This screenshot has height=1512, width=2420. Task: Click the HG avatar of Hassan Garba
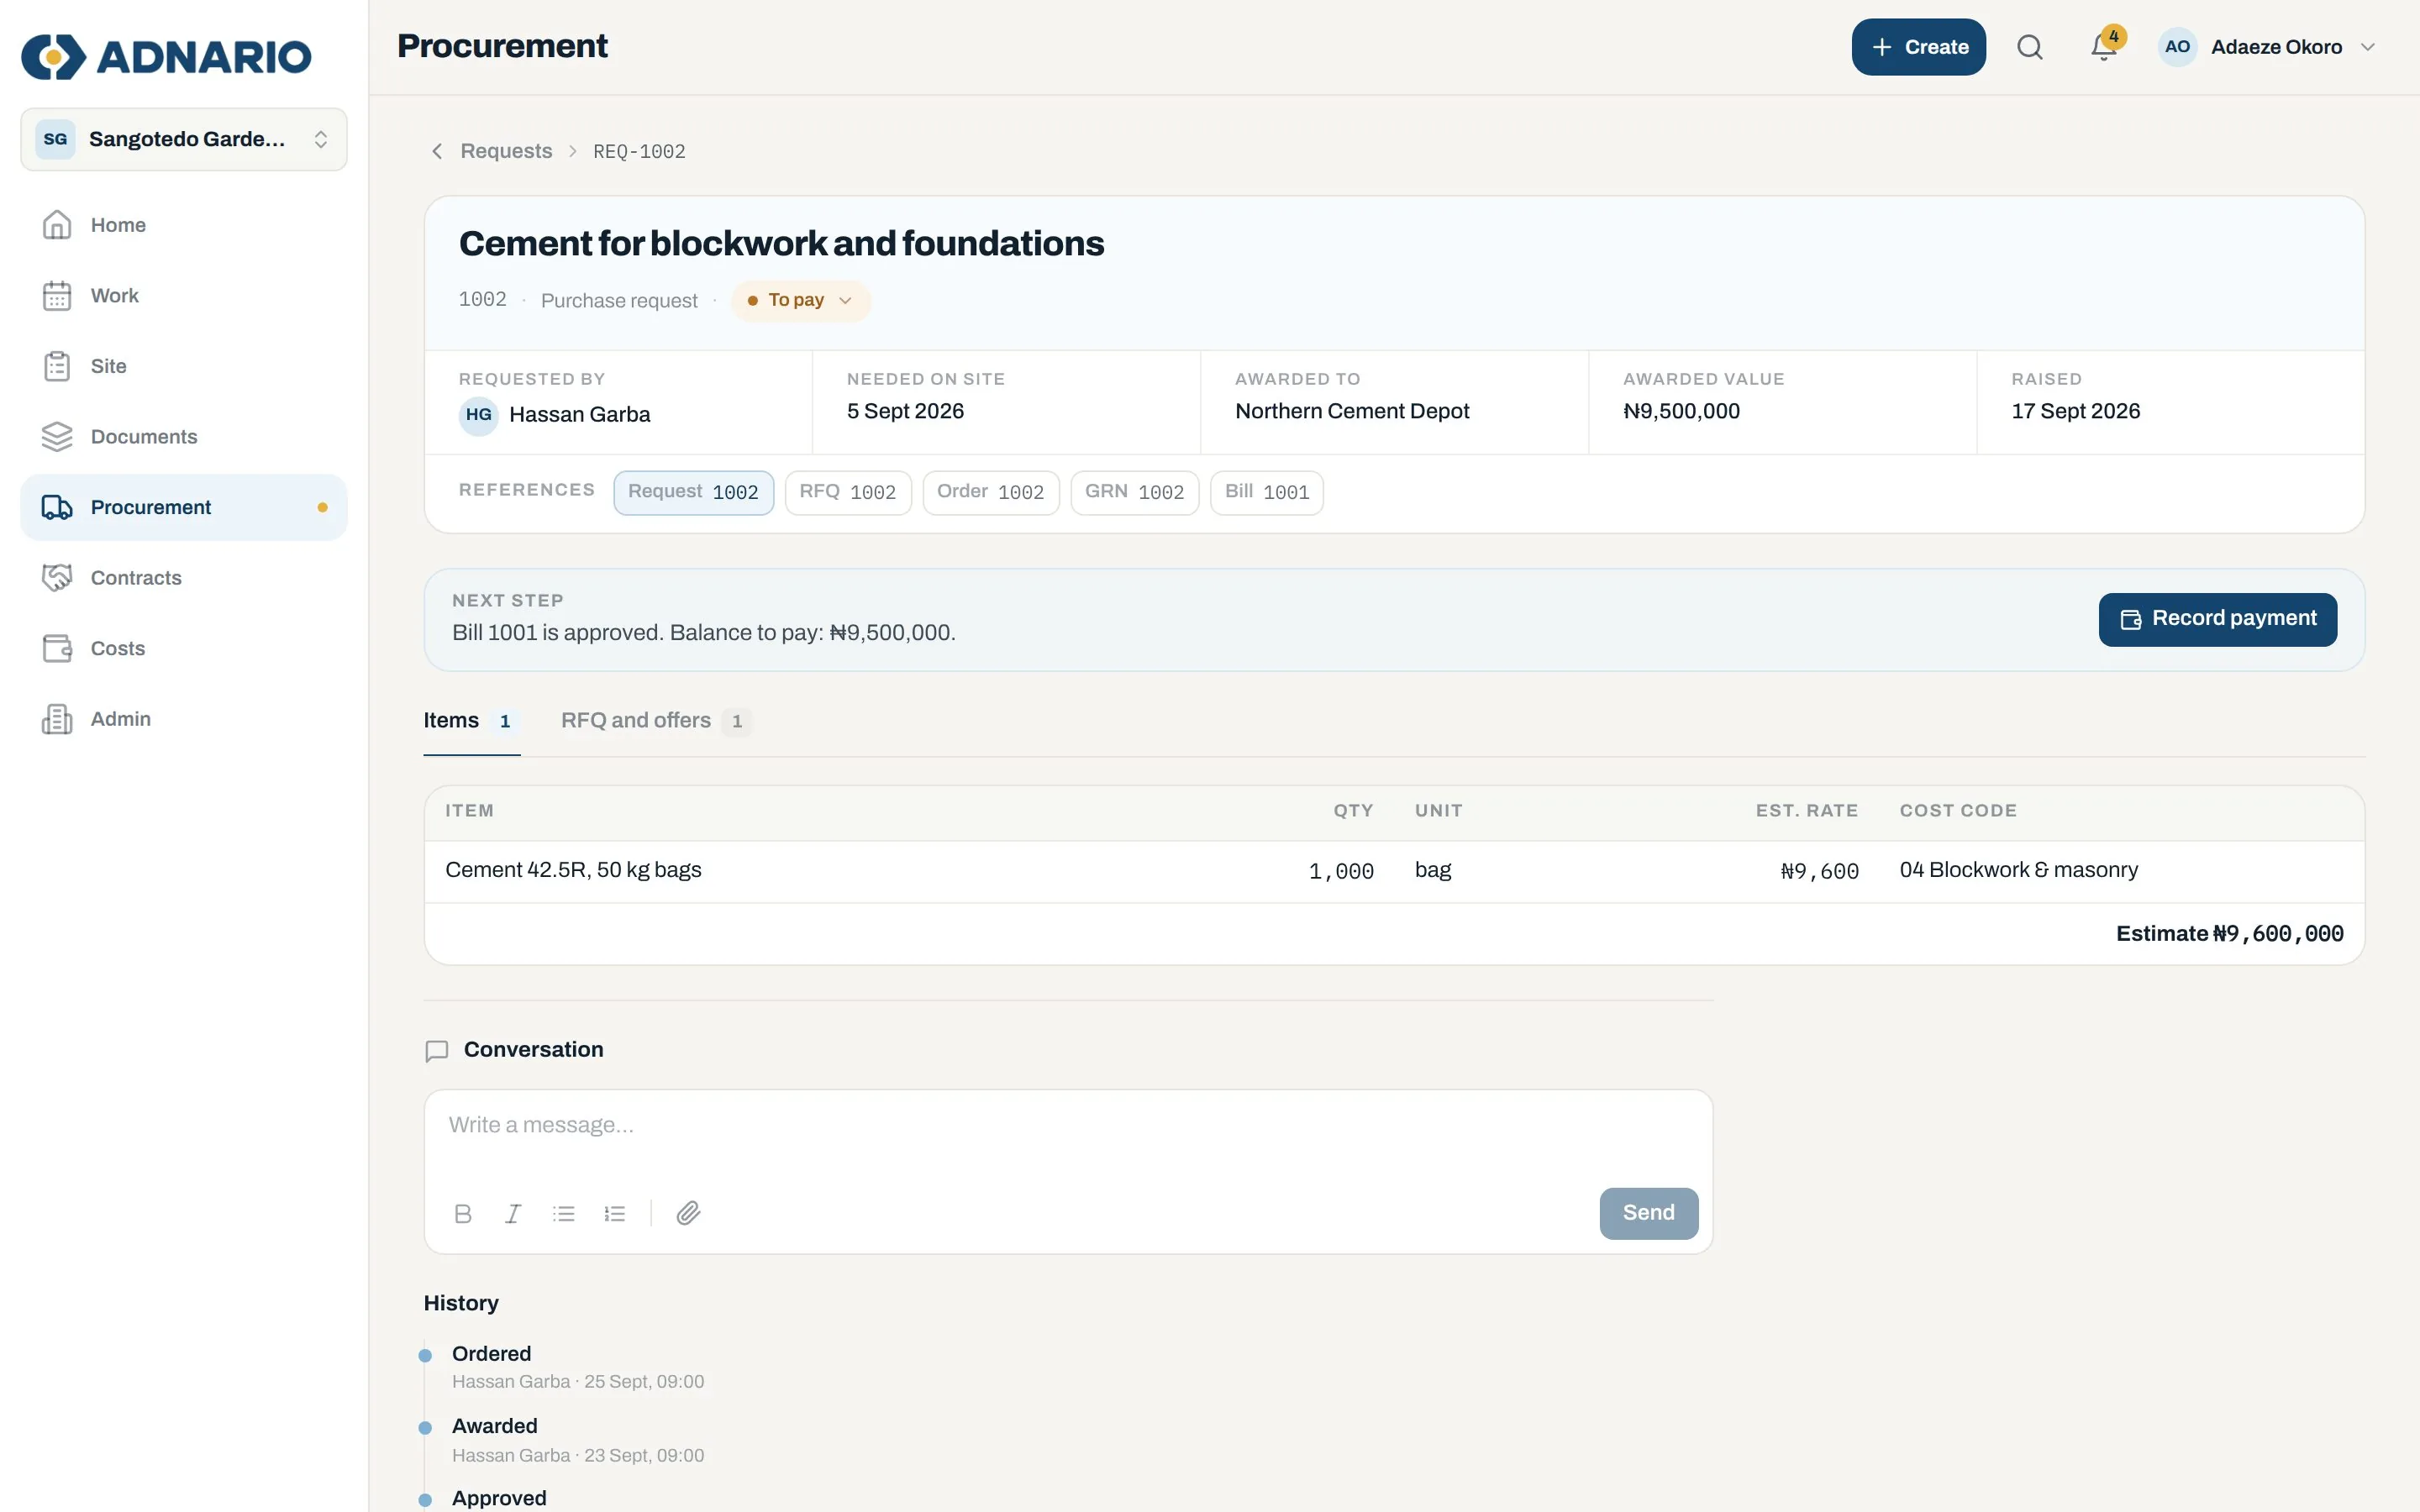tap(478, 415)
